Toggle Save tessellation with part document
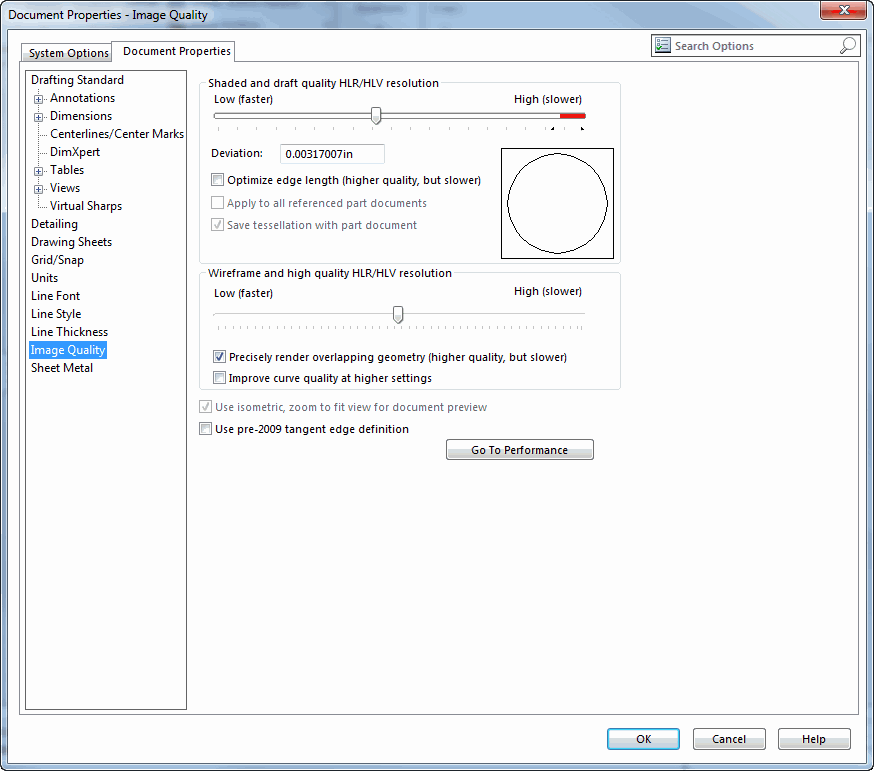The height and width of the screenshot is (771, 874). tap(217, 225)
